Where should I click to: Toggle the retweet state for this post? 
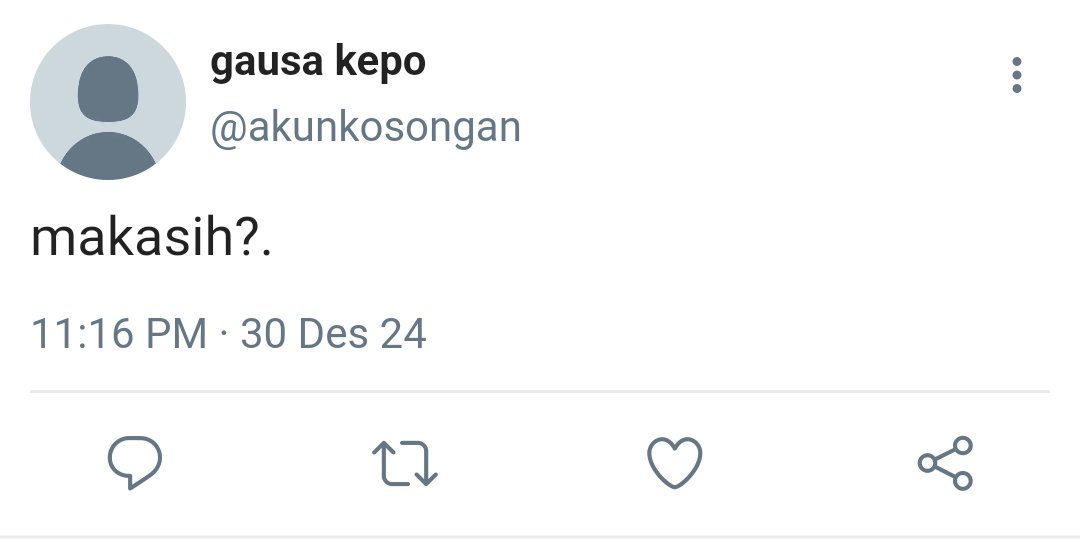coord(405,463)
